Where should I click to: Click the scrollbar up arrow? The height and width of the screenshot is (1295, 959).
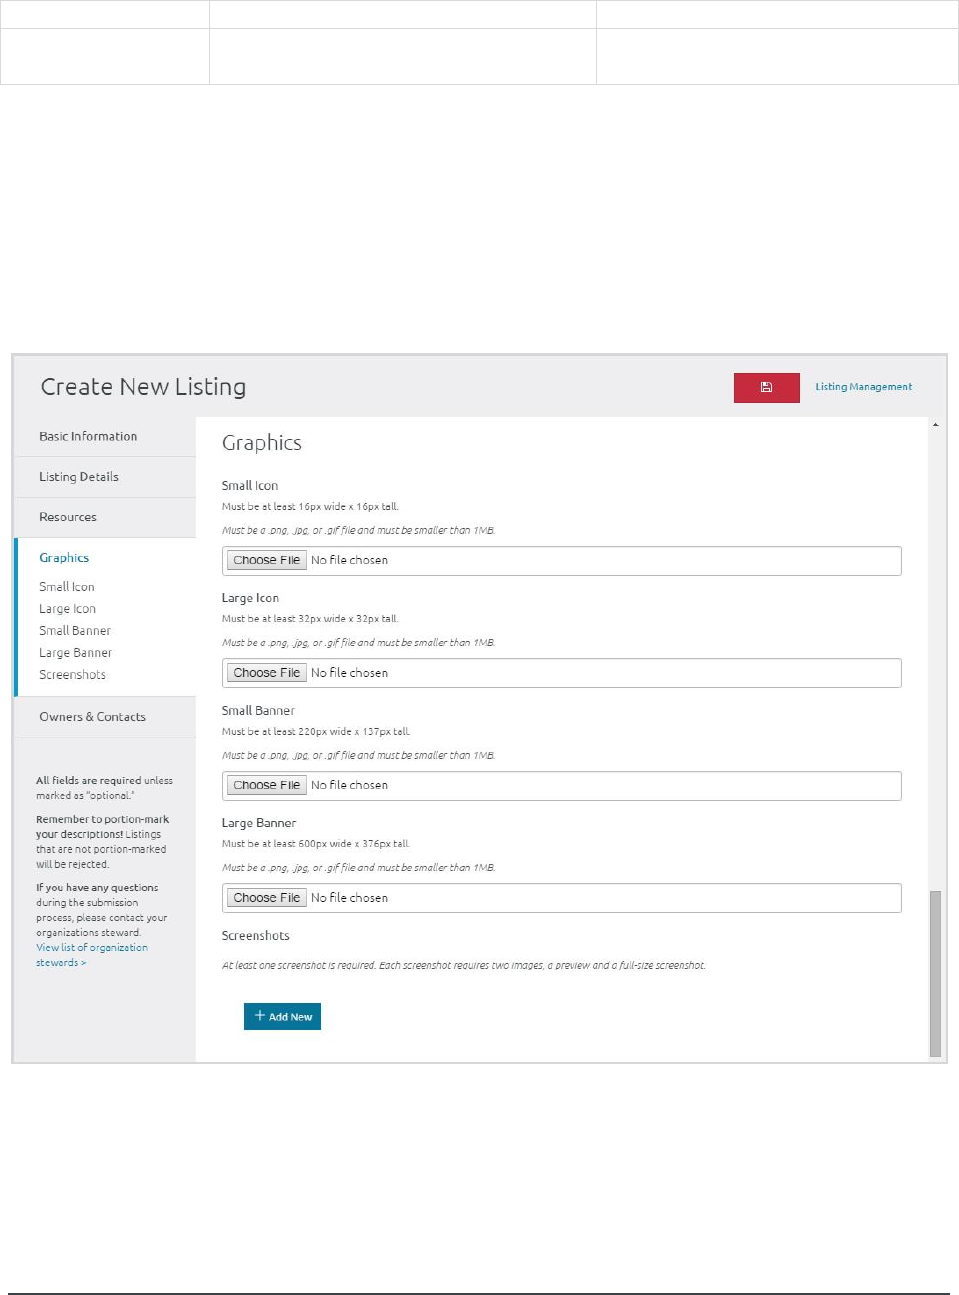[935, 425]
